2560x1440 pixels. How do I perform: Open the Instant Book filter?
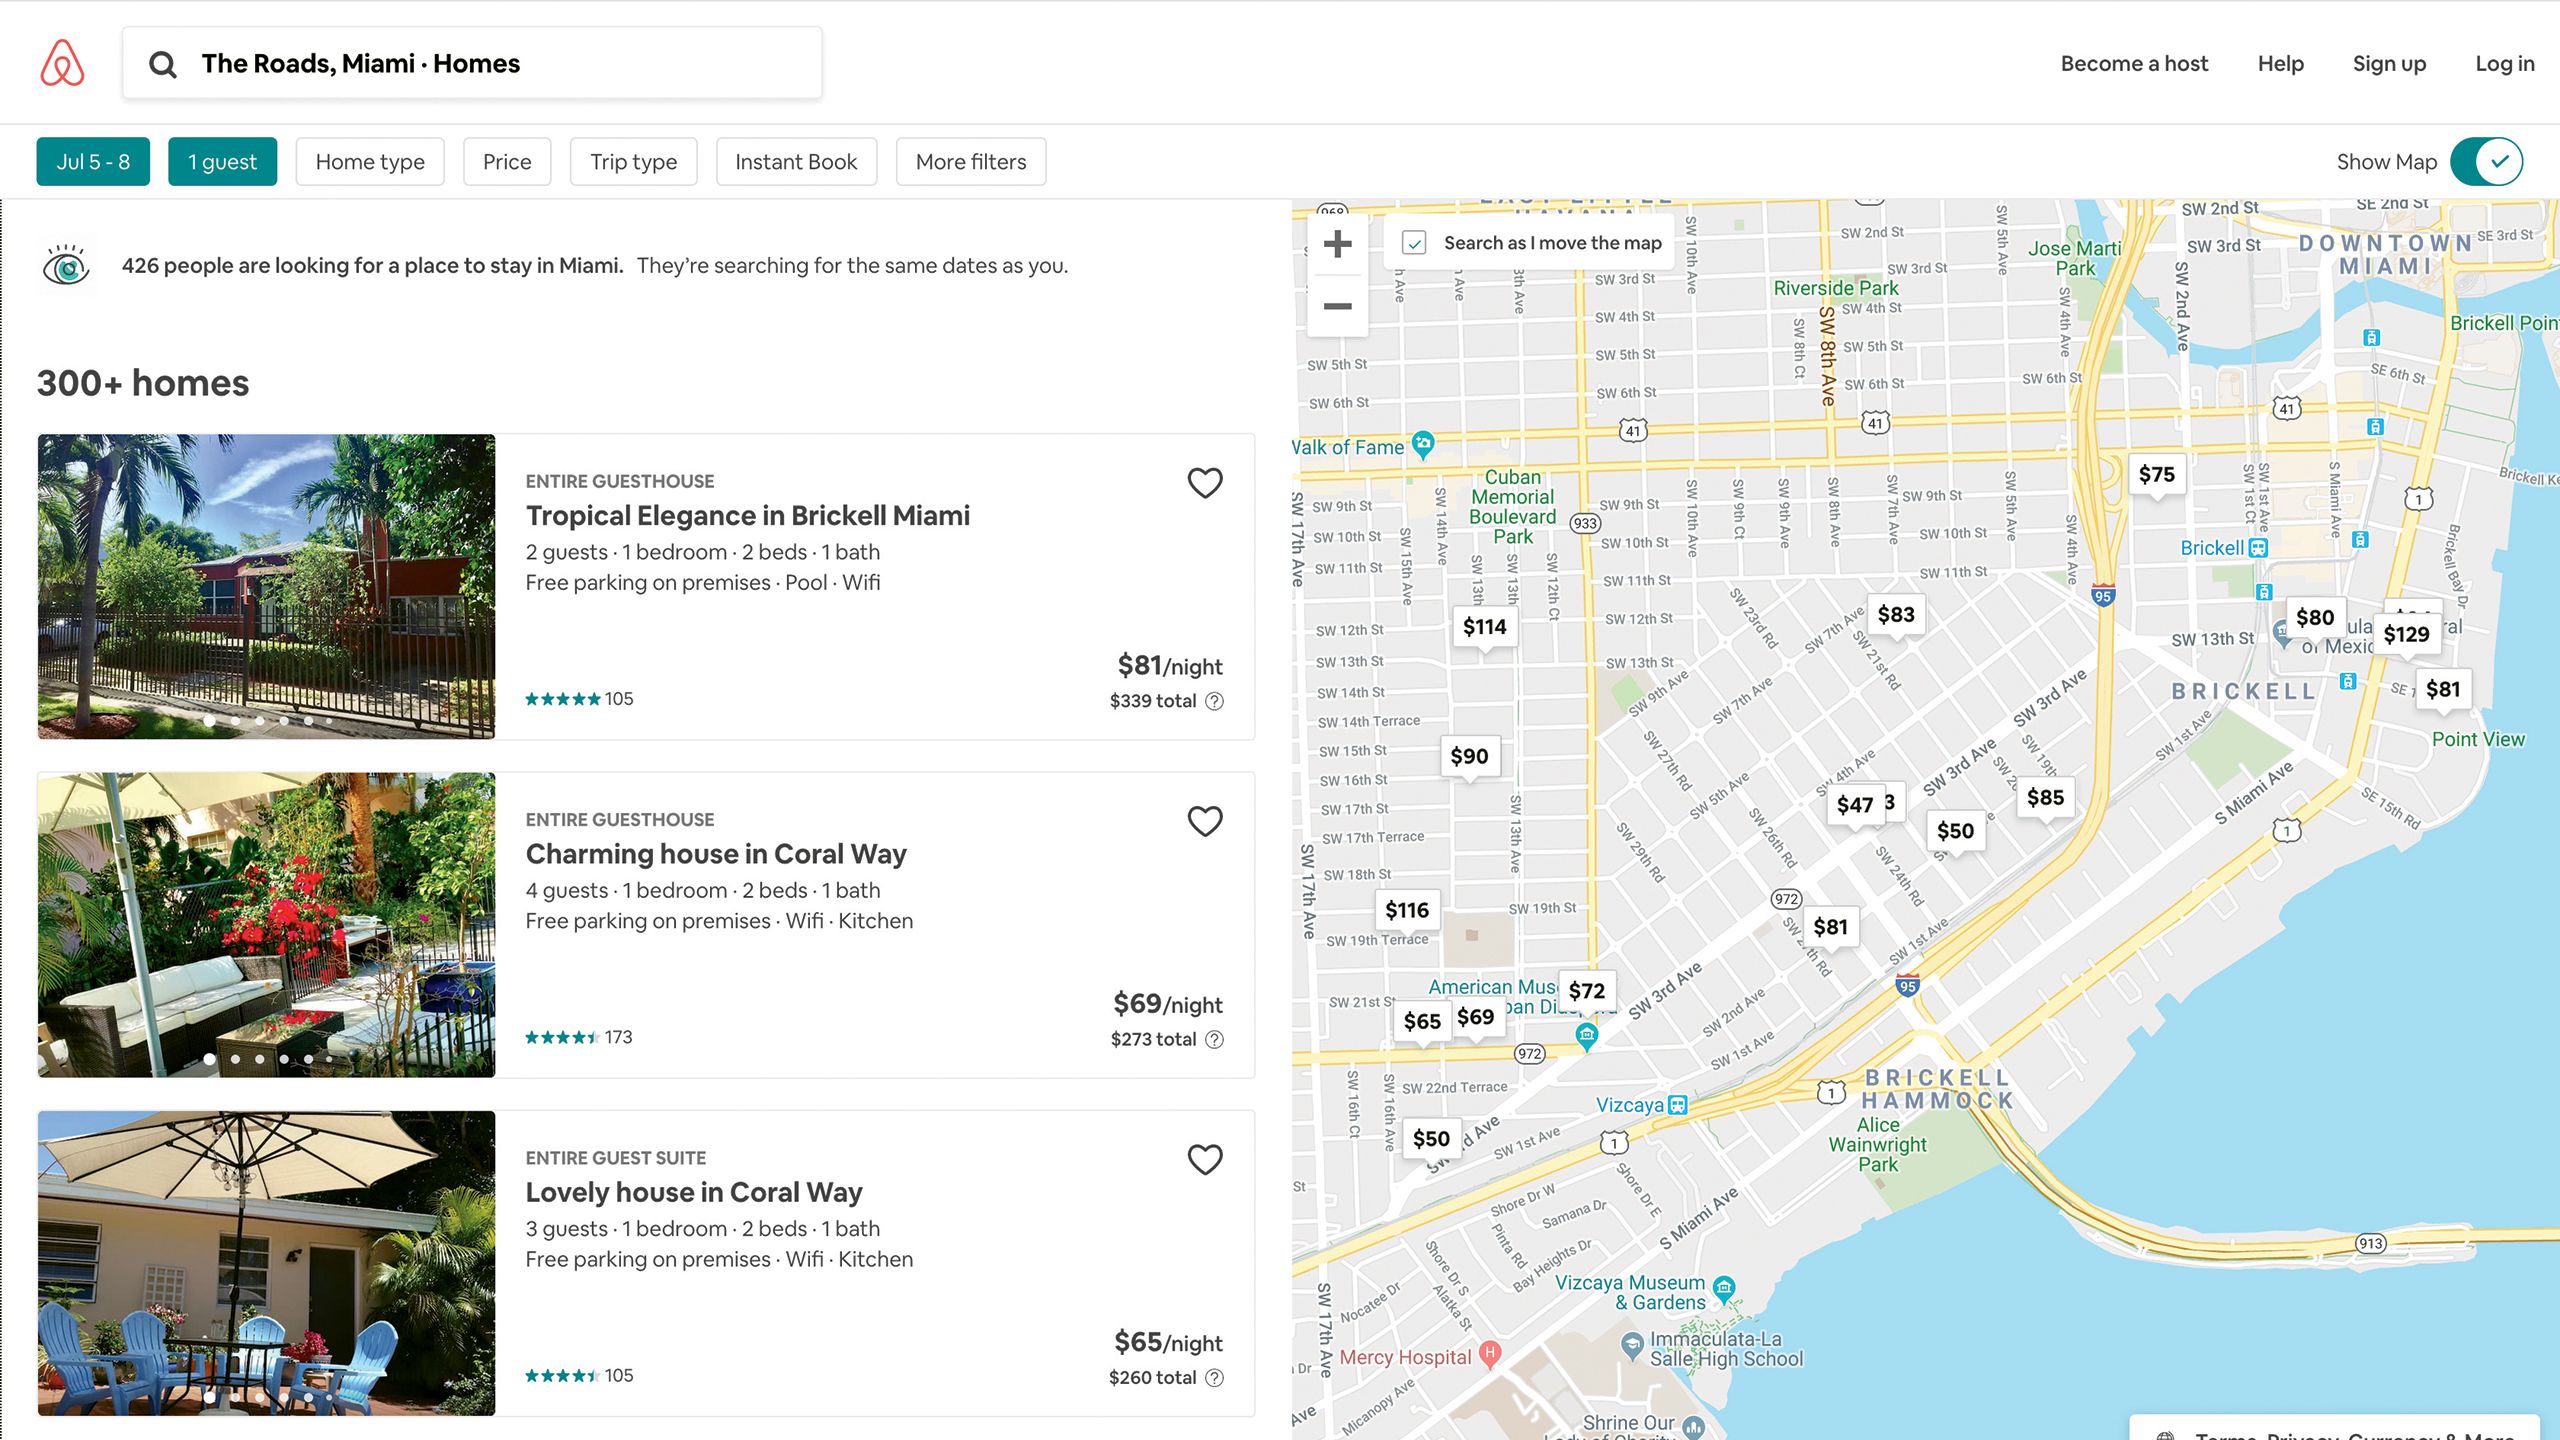(796, 162)
